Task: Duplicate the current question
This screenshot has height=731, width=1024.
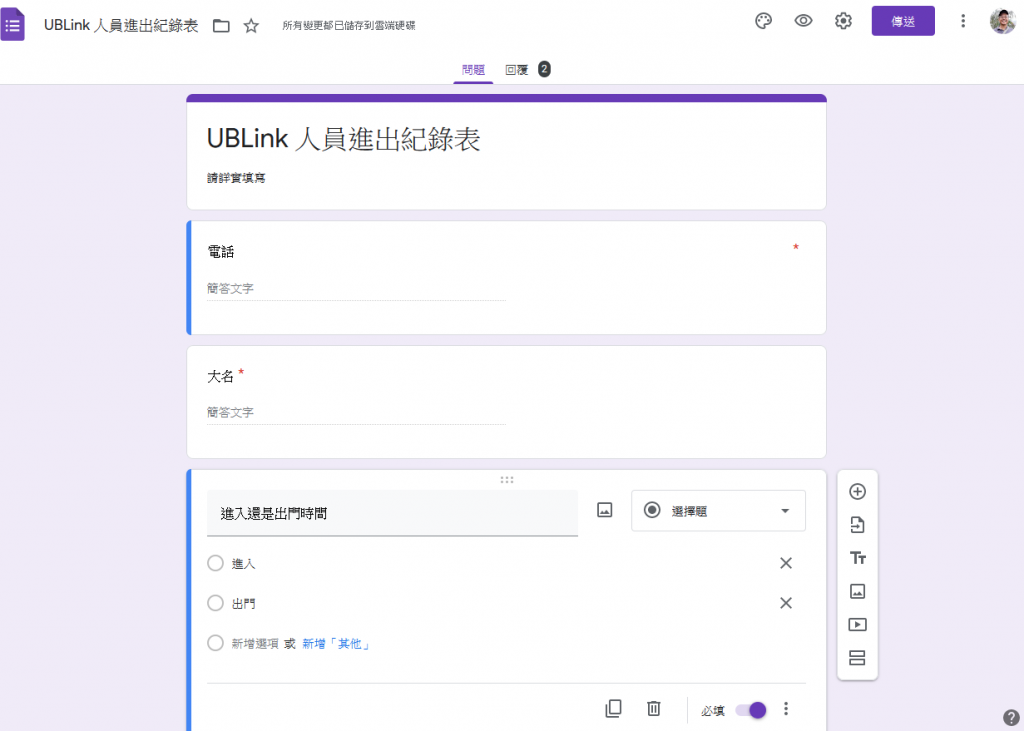Action: tap(613, 709)
